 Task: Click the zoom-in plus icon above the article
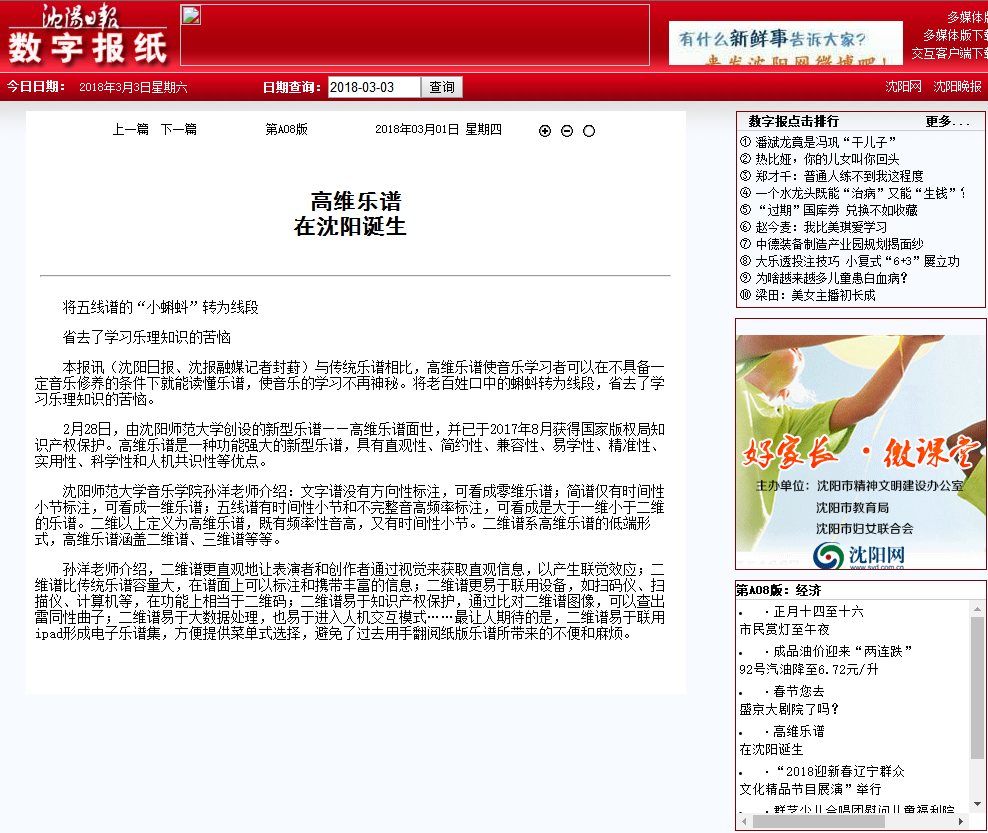tap(545, 131)
